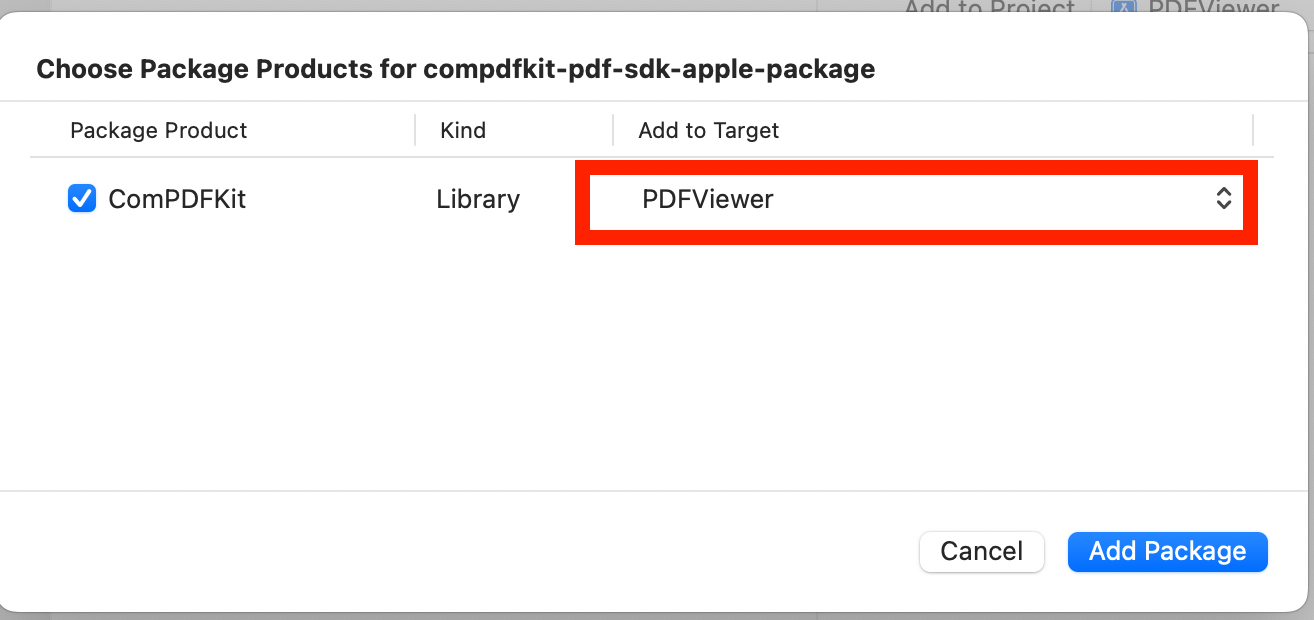Click the divider after Package Product header
This screenshot has width=1314, height=620.
tap(415, 130)
